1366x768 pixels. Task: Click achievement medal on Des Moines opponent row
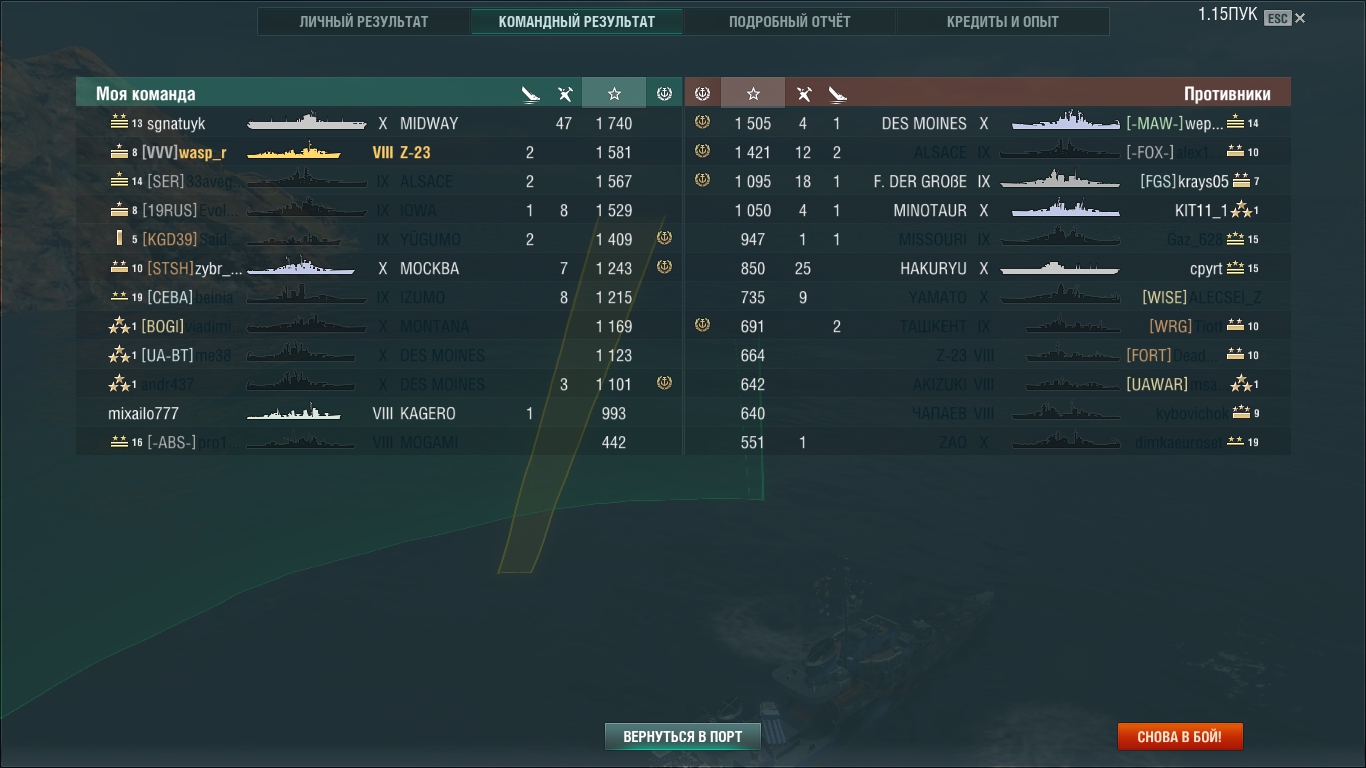coord(702,123)
